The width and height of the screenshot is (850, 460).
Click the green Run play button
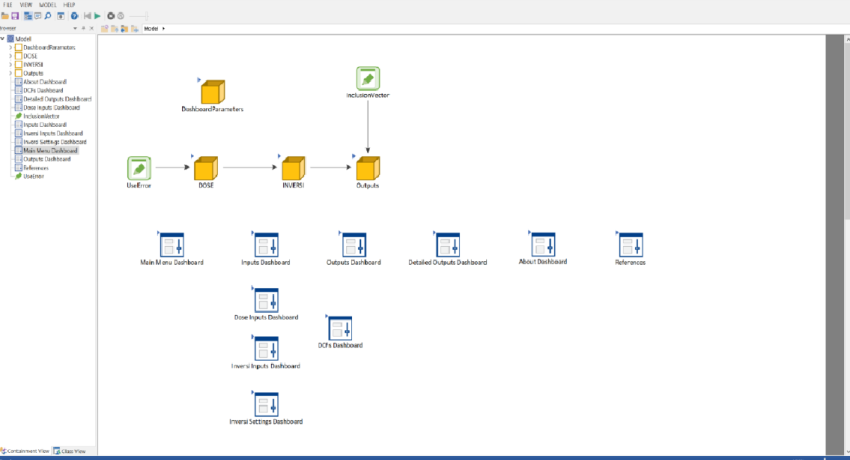98,16
